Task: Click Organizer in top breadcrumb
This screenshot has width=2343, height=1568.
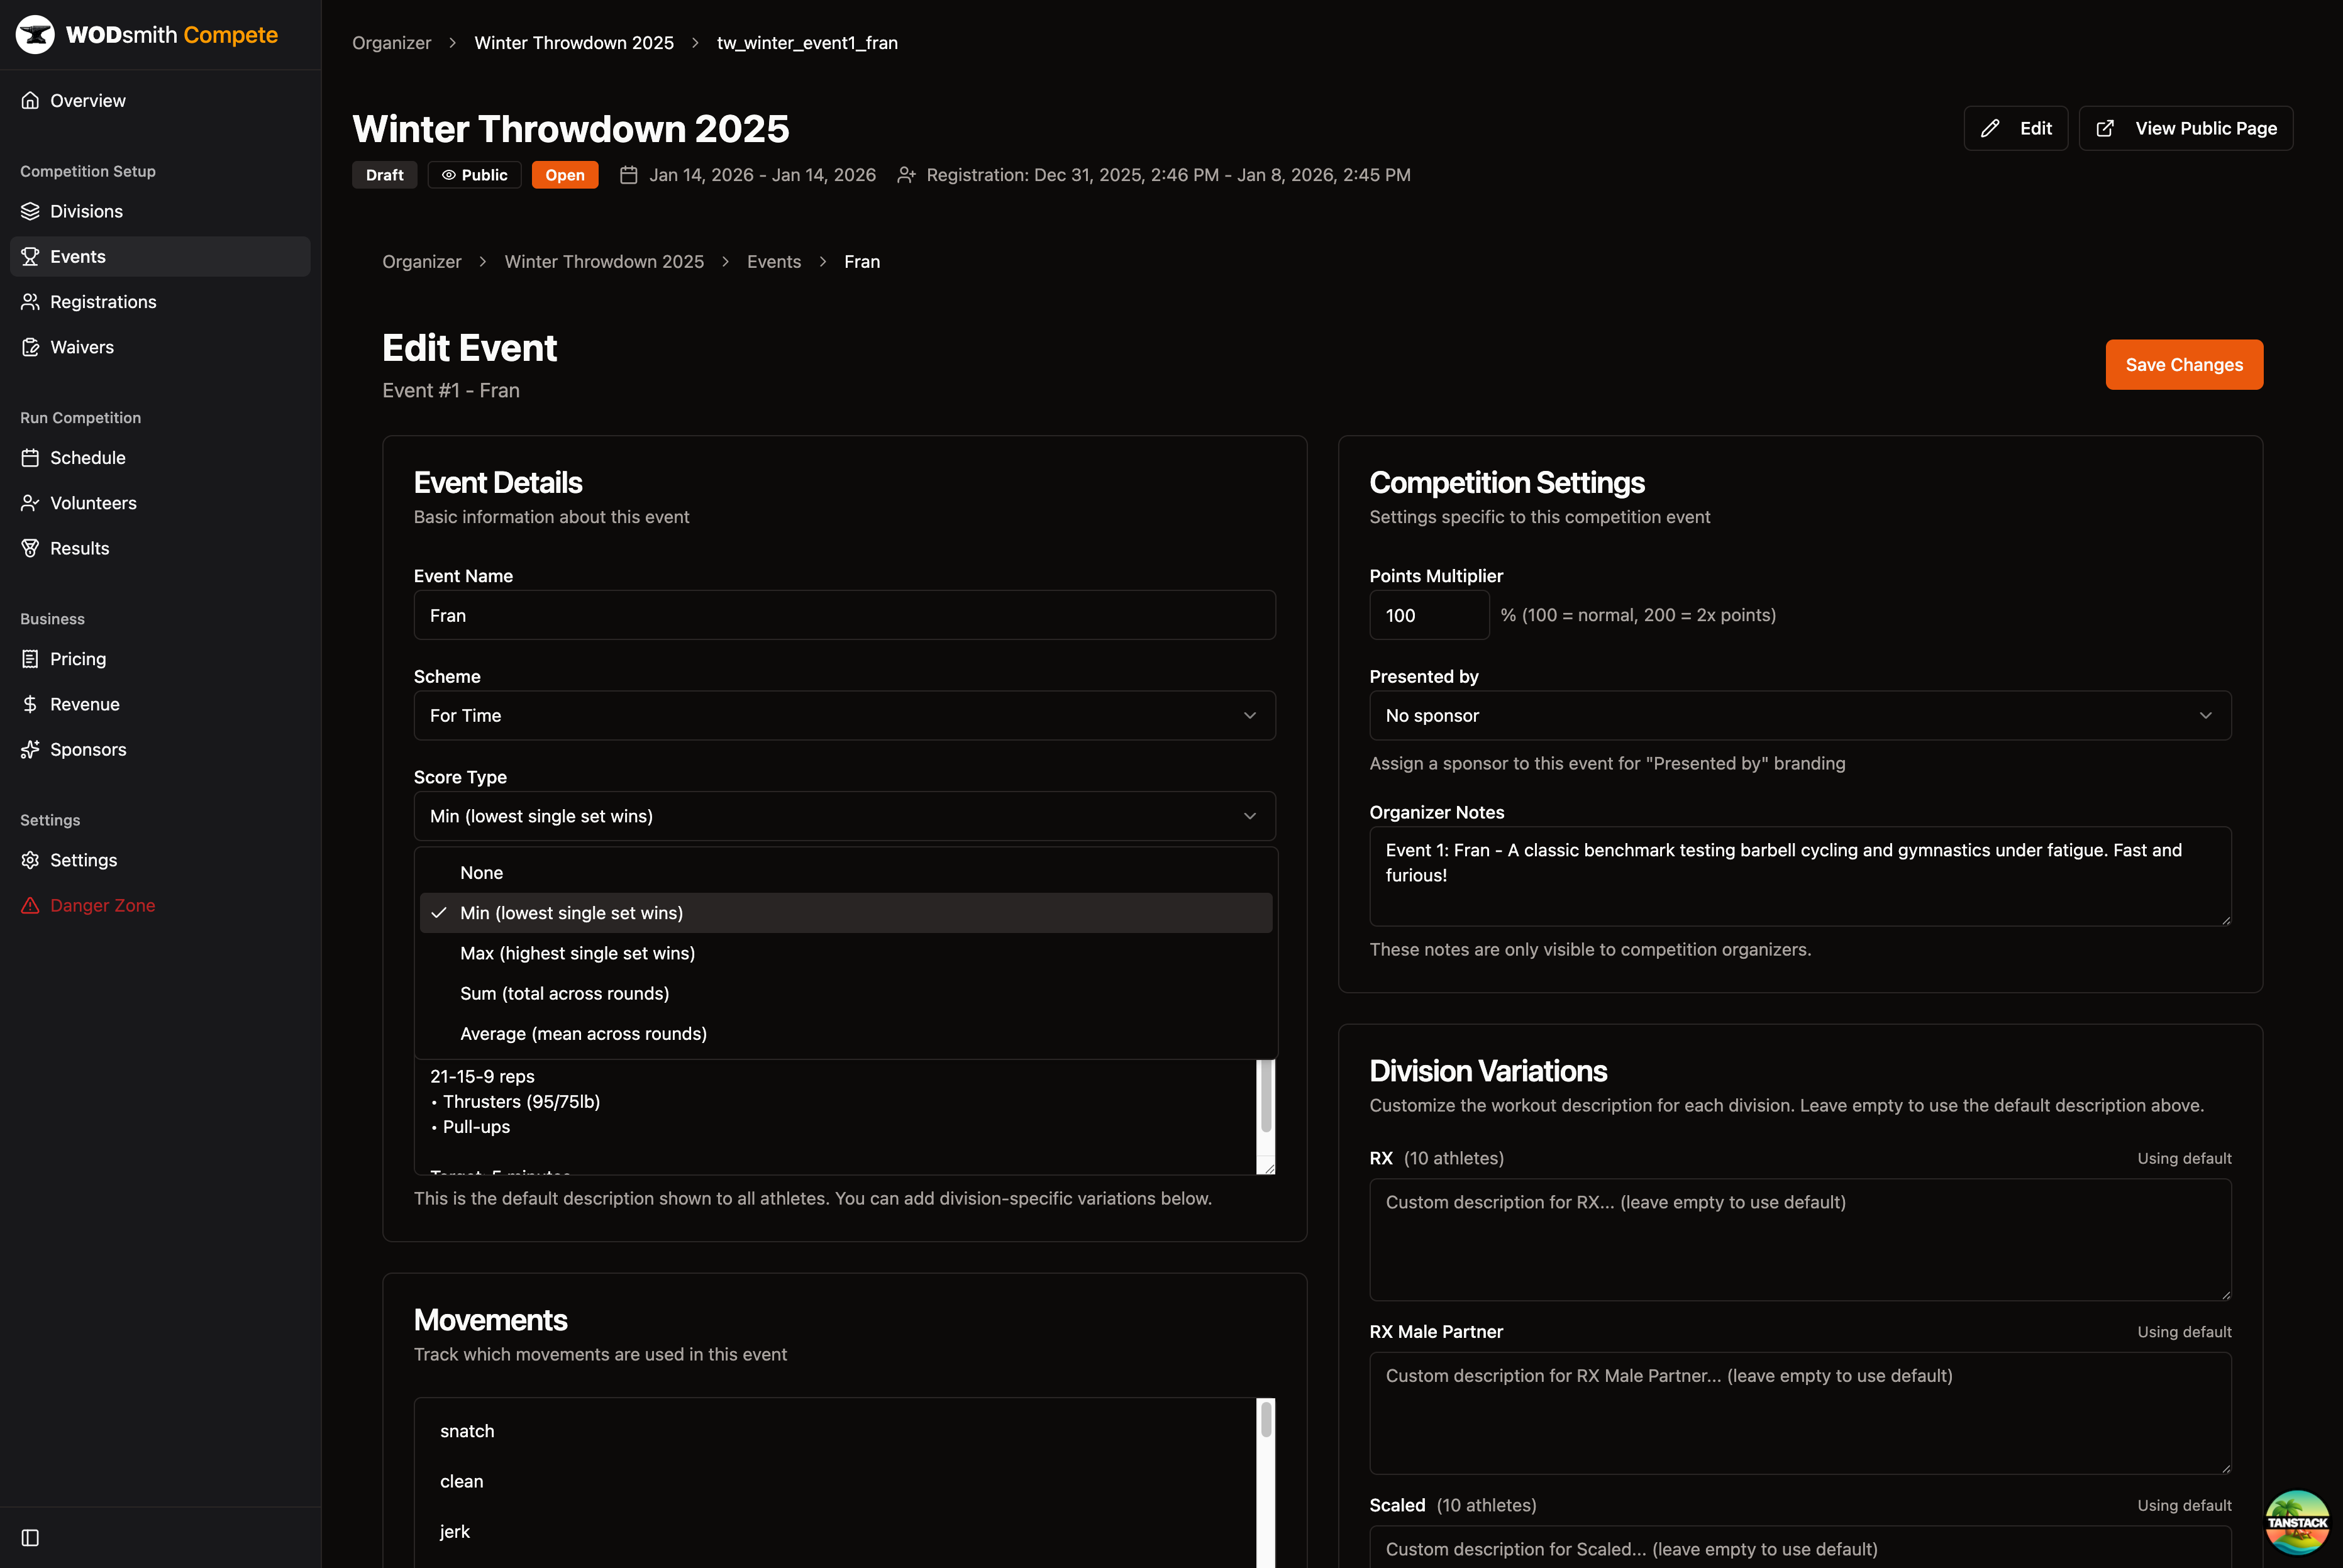Action: [x=391, y=43]
